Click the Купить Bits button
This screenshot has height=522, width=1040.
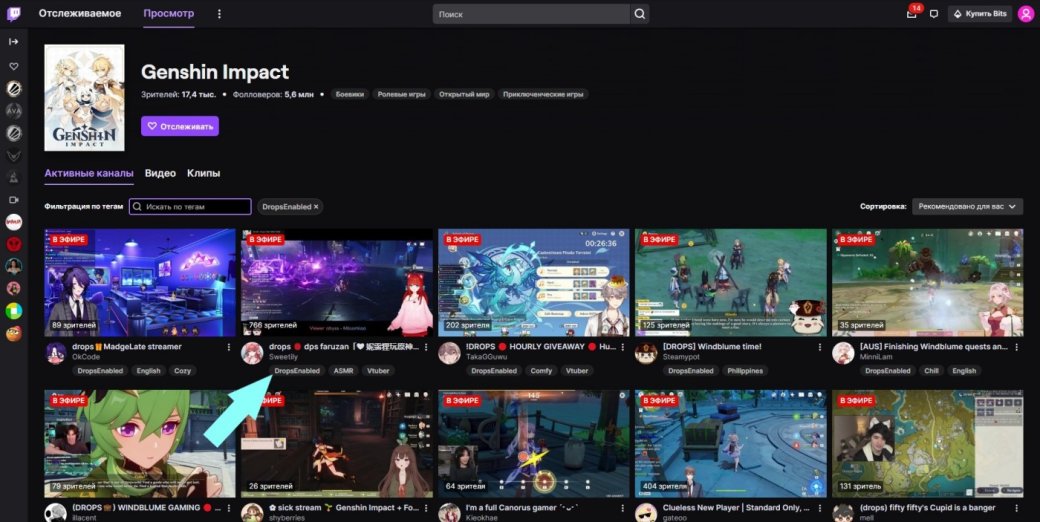click(x=980, y=14)
